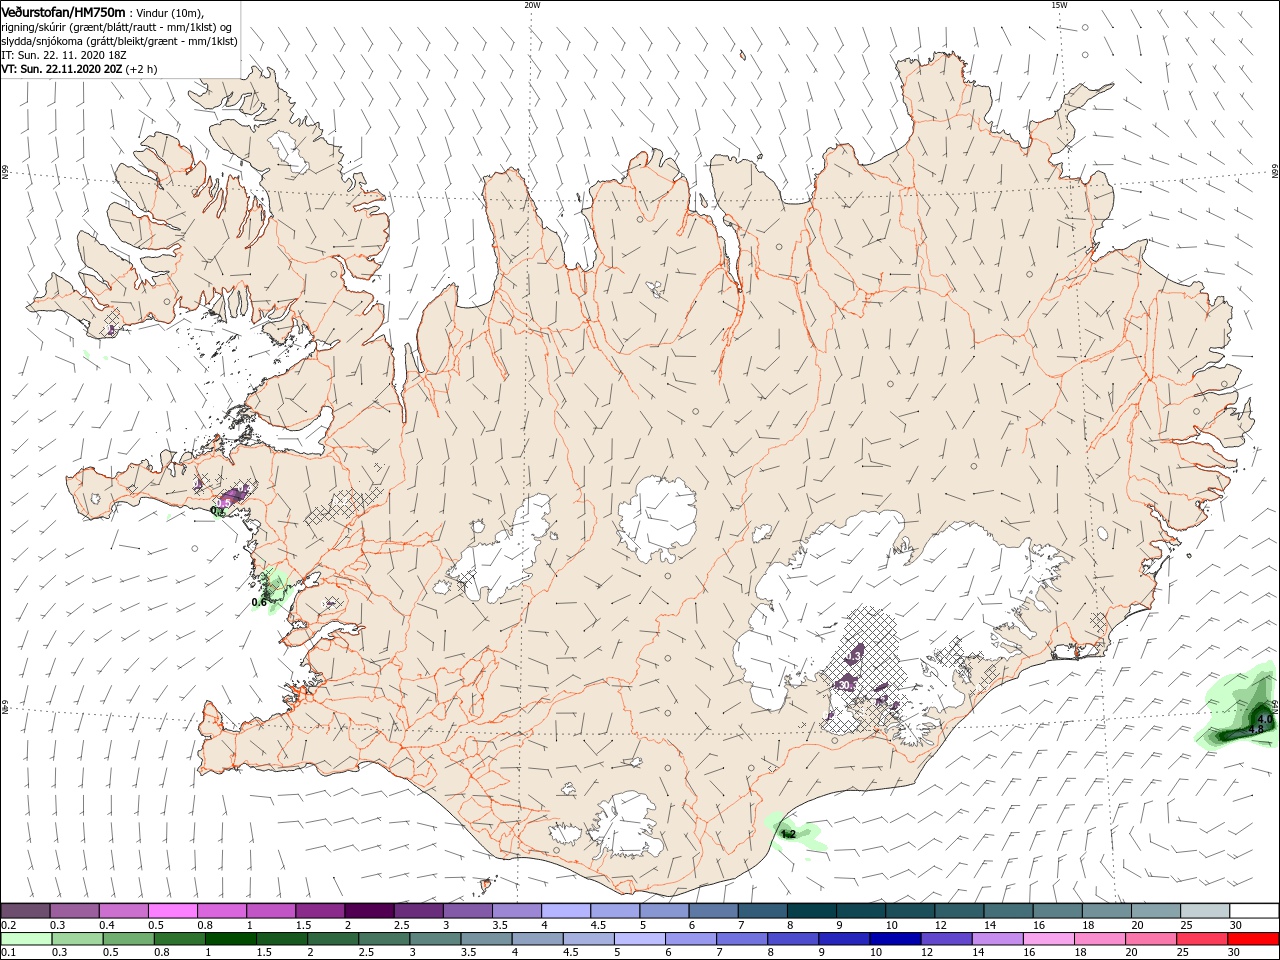
Task: Click the 4.0 precipitation value at the east edge
Action: (1264, 719)
